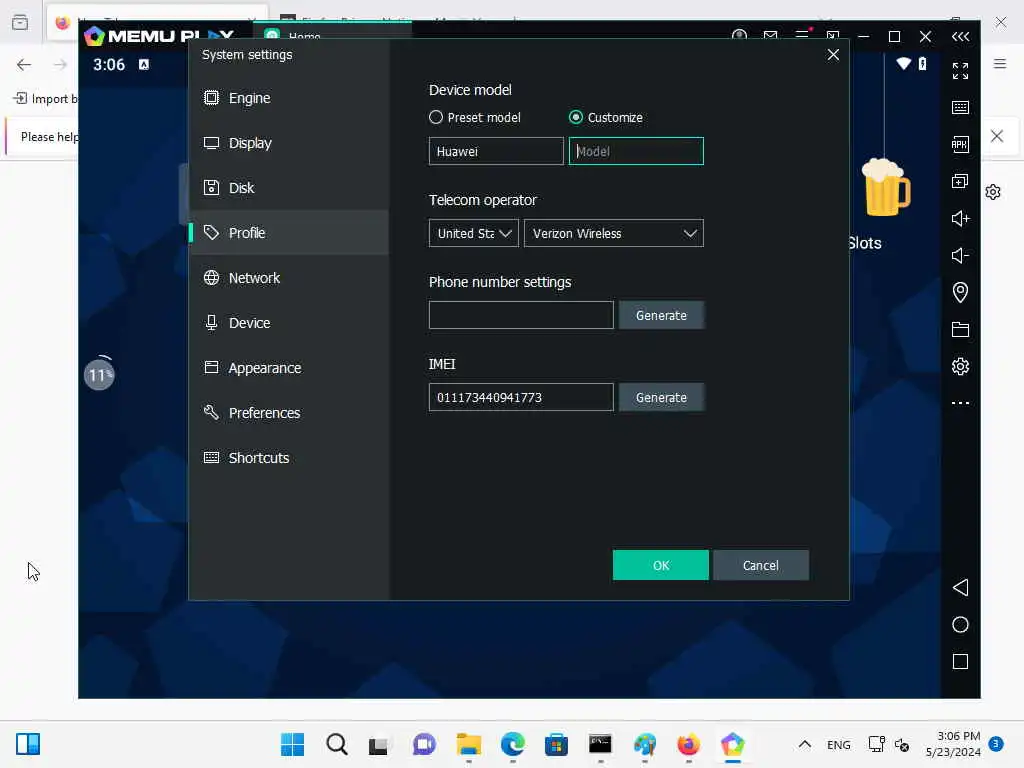
Task: Open Firefox from the taskbar
Action: click(688, 744)
